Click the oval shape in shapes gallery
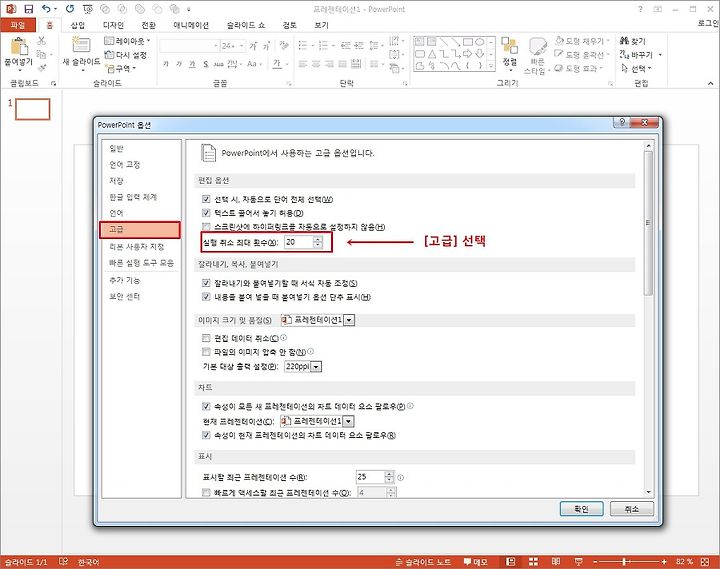This screenshot has height=569, width=720. (x=479, y=42)
